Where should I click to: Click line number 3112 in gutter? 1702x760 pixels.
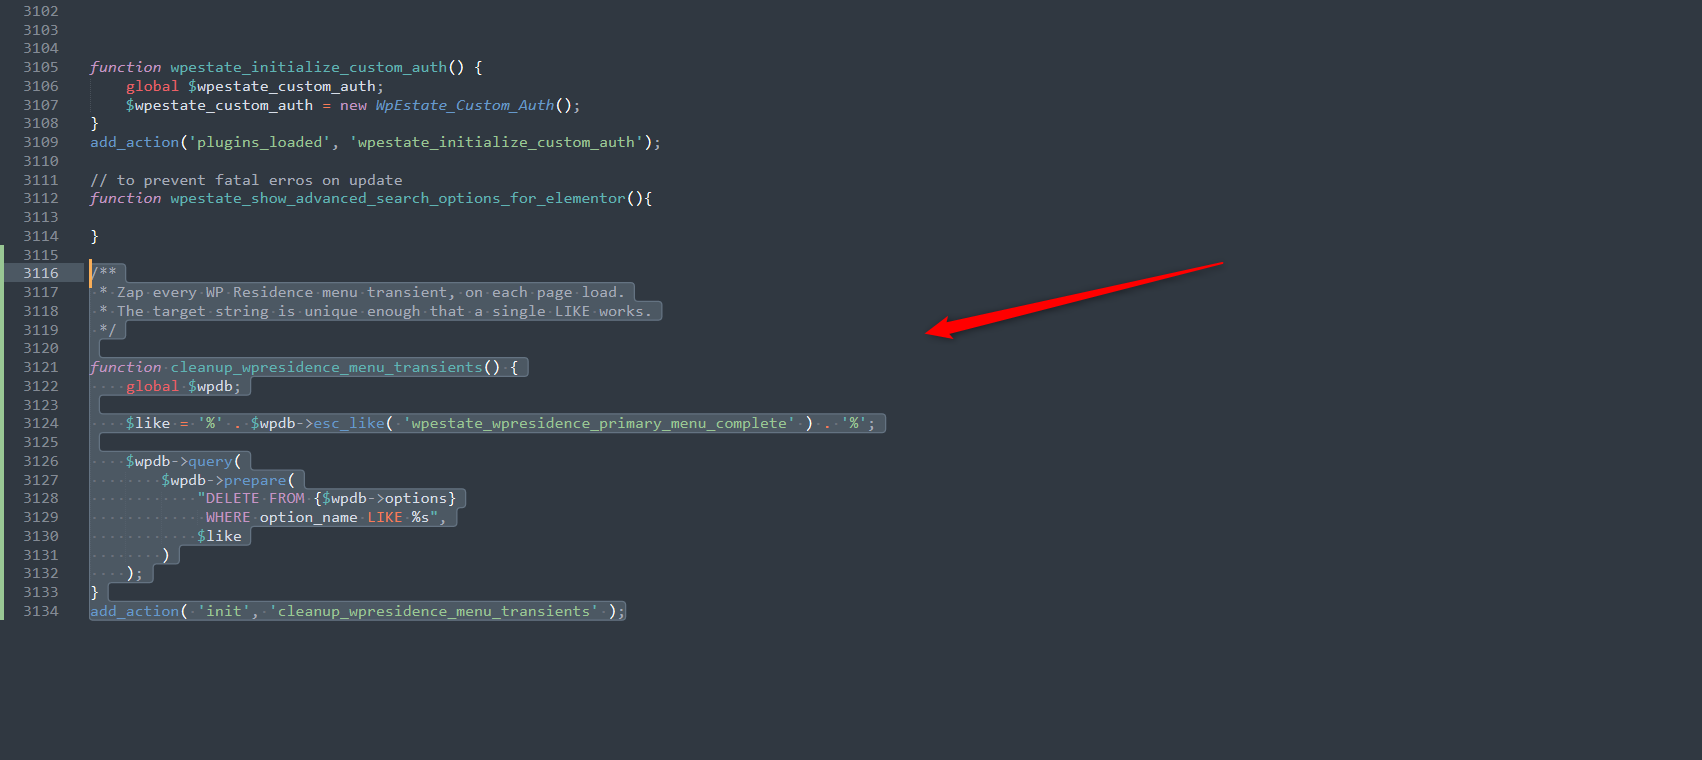pyautogui.click(x=41, y=198)
